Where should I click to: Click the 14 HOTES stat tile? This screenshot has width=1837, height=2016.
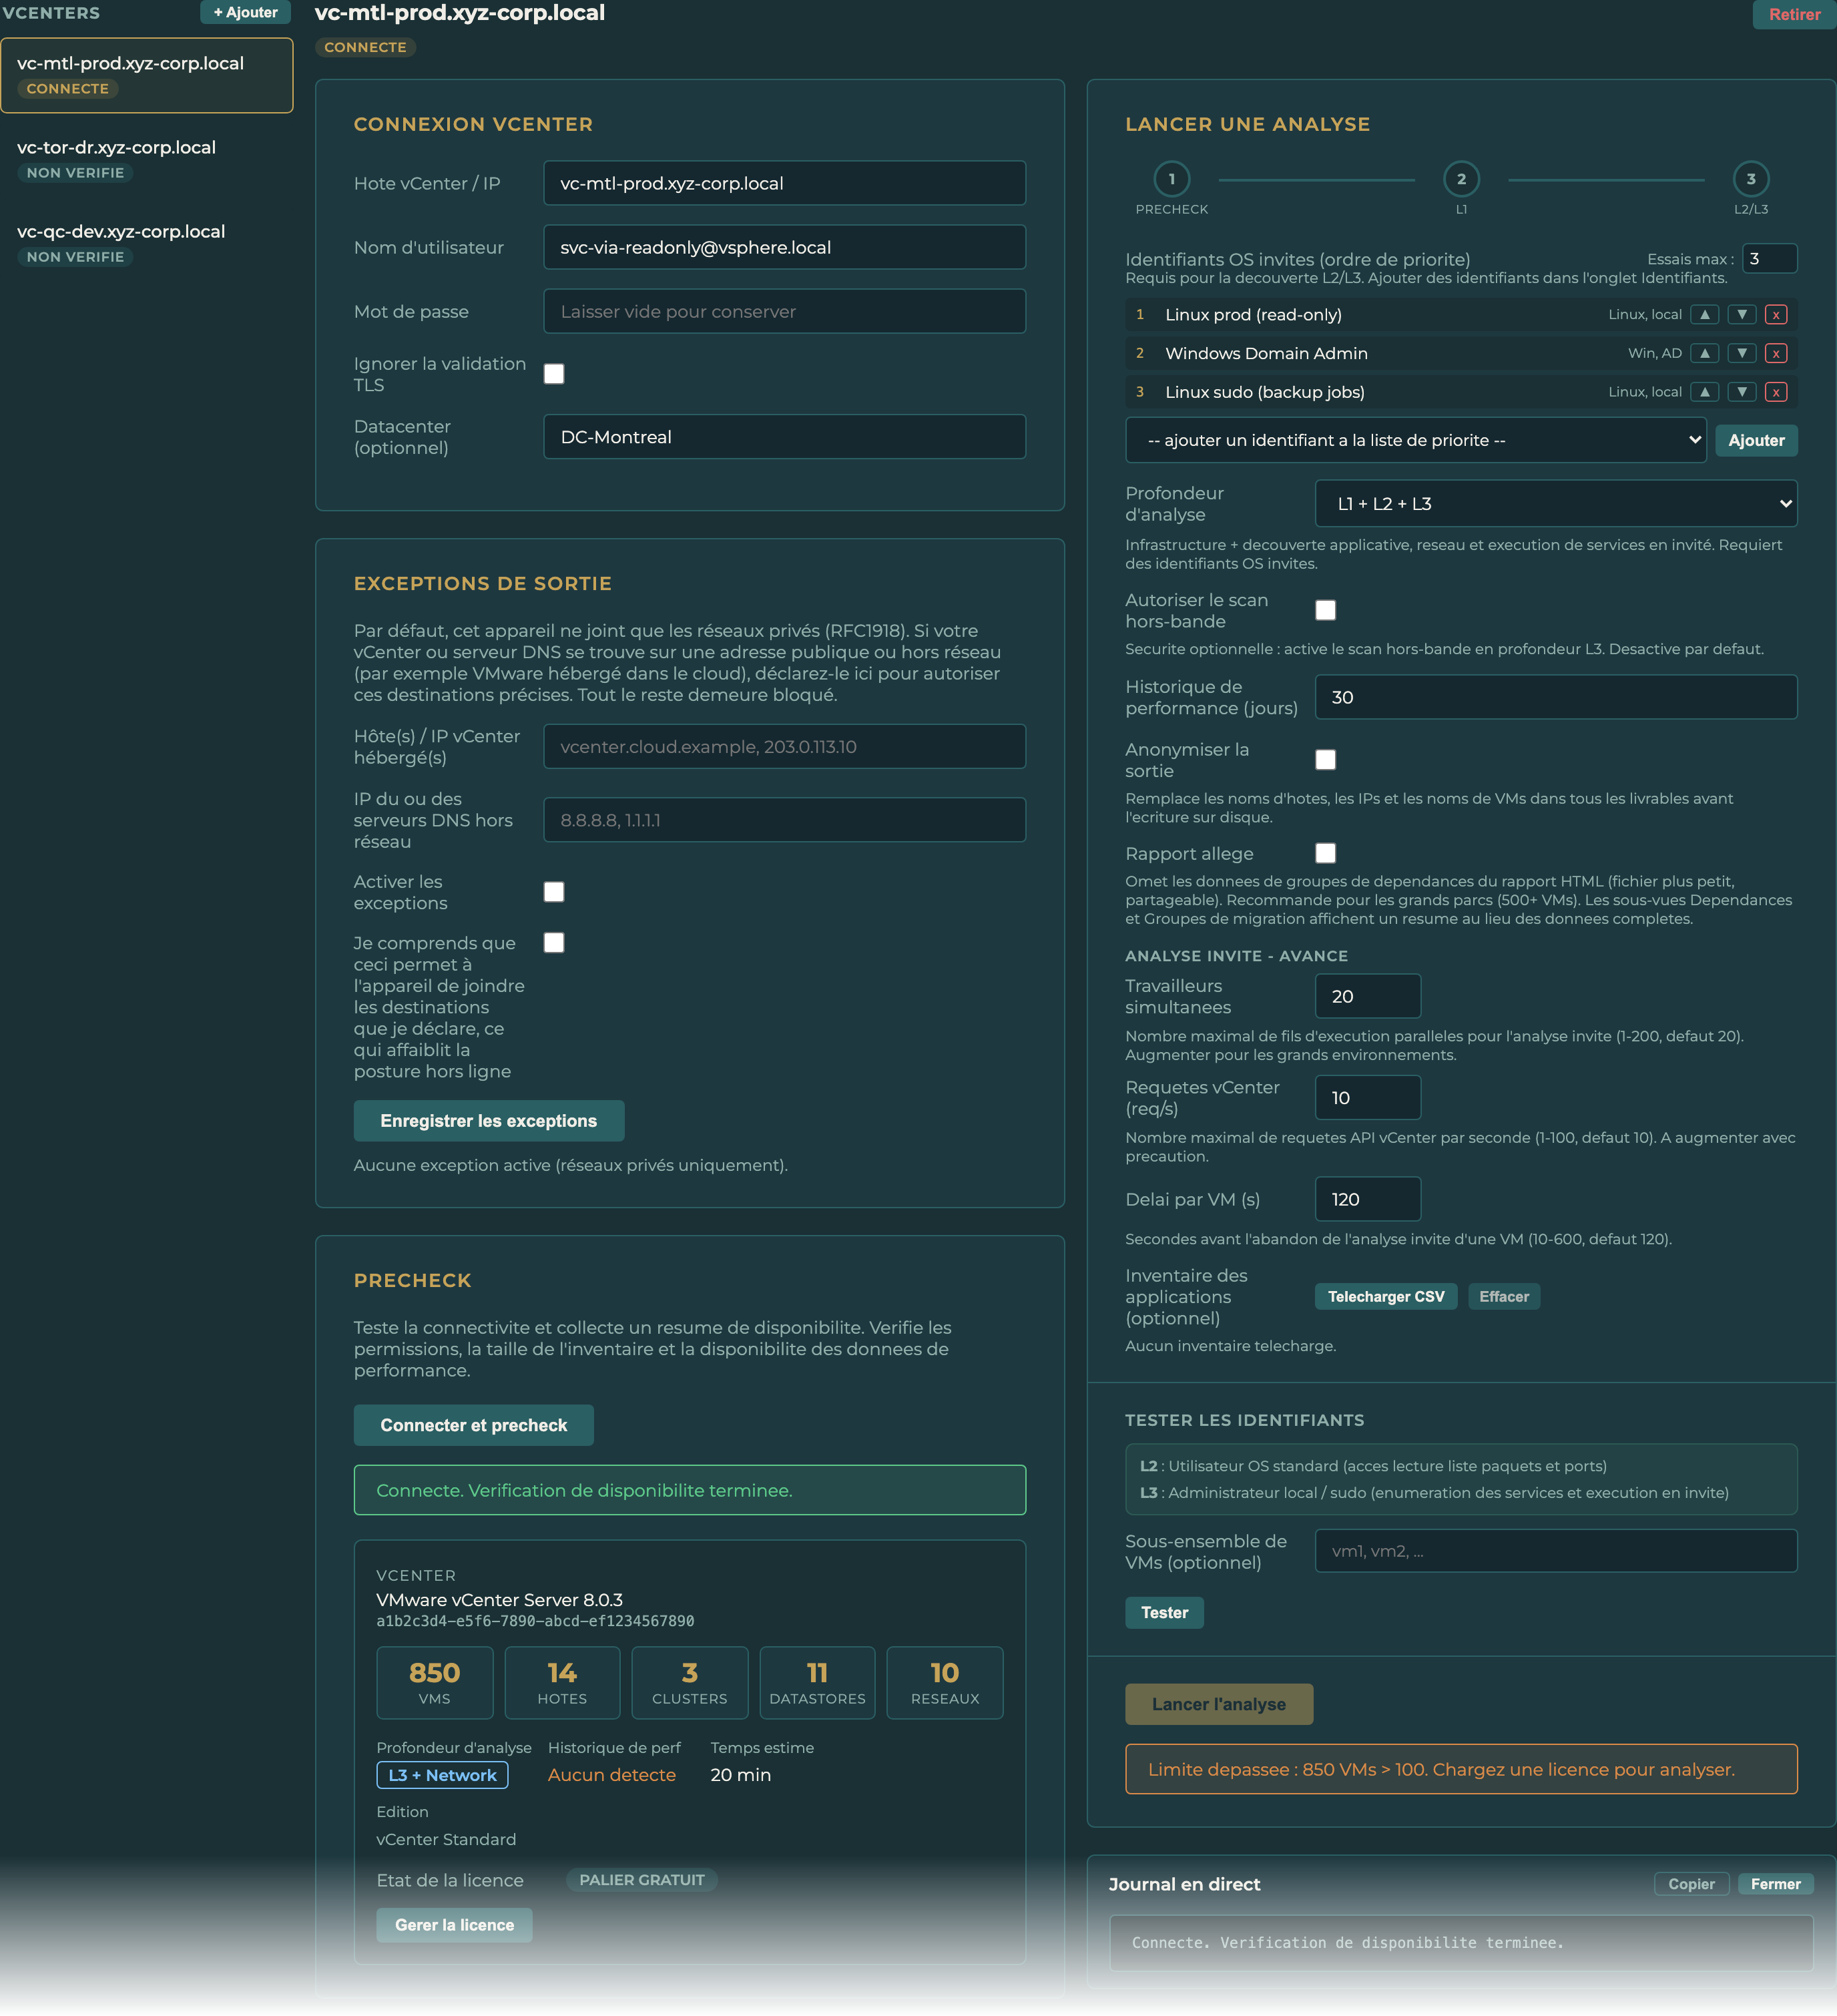pyautogui.click(x=562, y=1683)
